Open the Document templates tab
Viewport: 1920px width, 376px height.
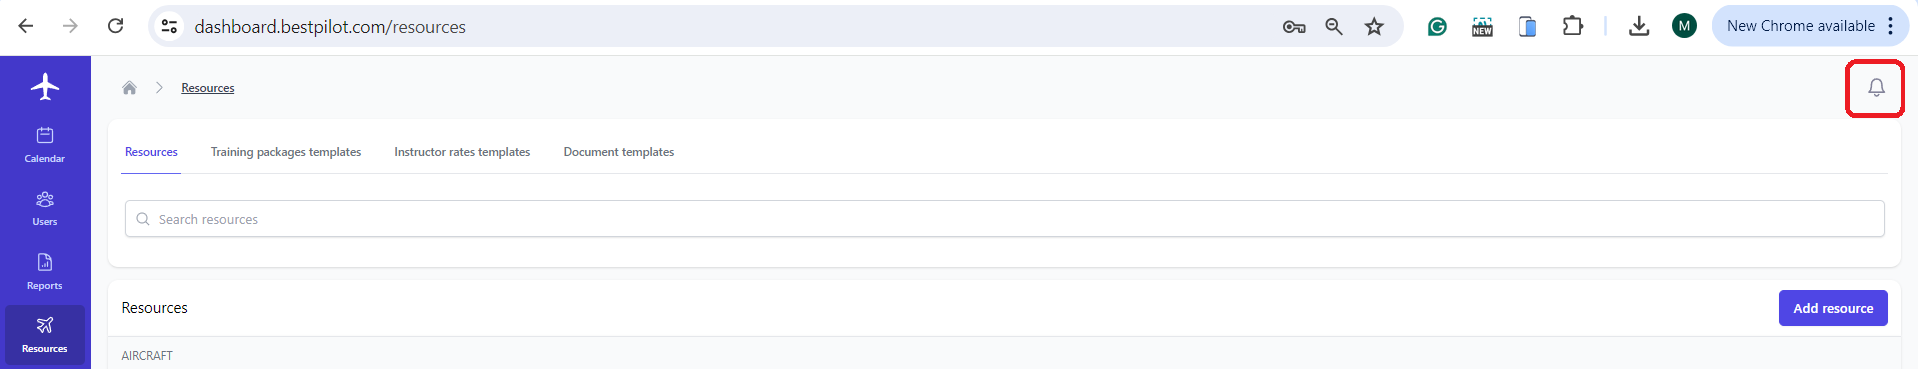point(619,152)
